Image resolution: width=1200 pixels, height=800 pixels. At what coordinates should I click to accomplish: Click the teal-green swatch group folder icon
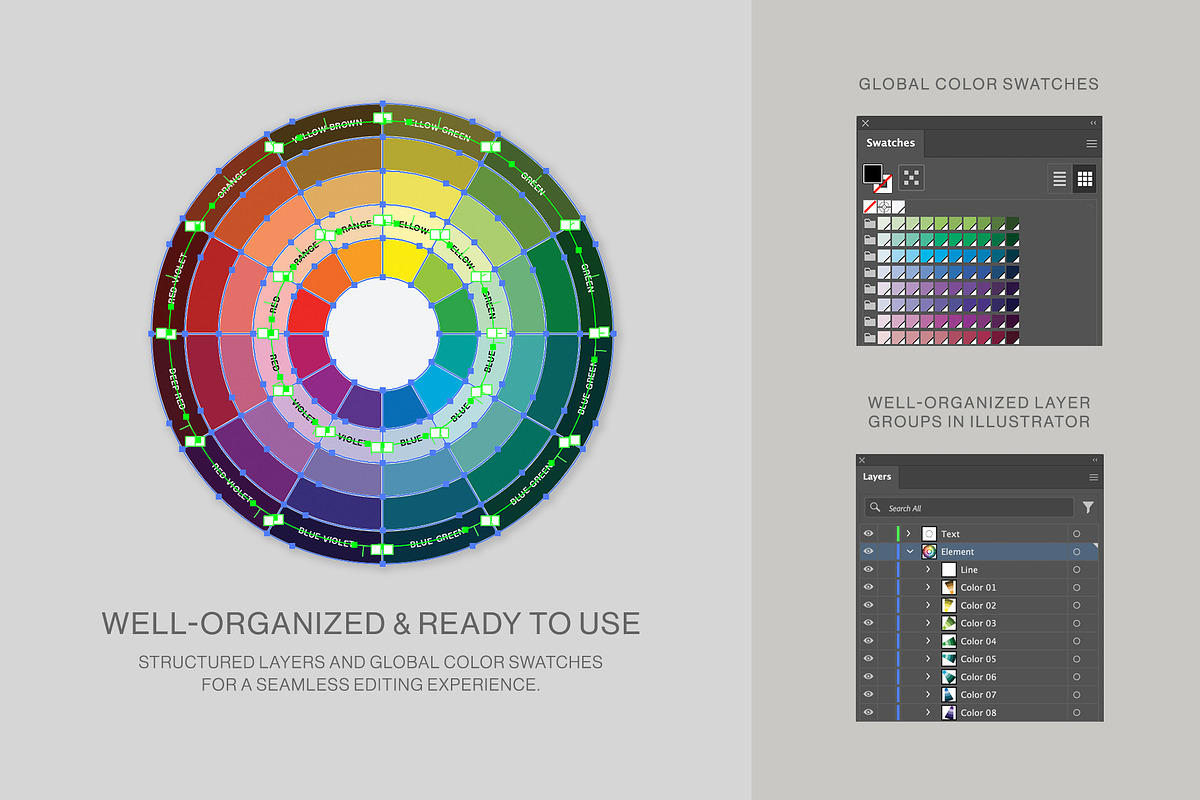pyautogui.click(x=870, y=239)
